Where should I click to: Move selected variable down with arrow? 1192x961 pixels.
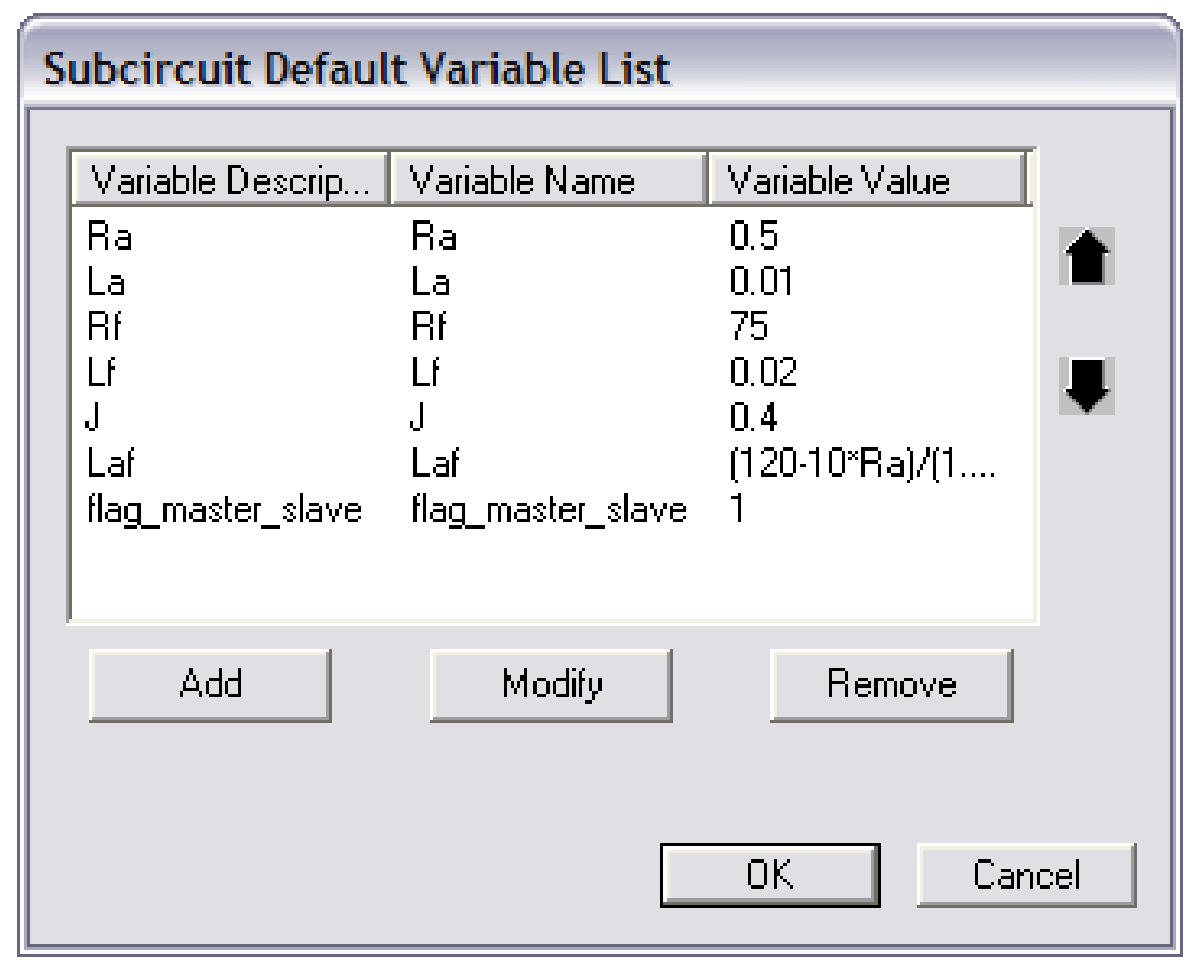(x=1086, y=385)
